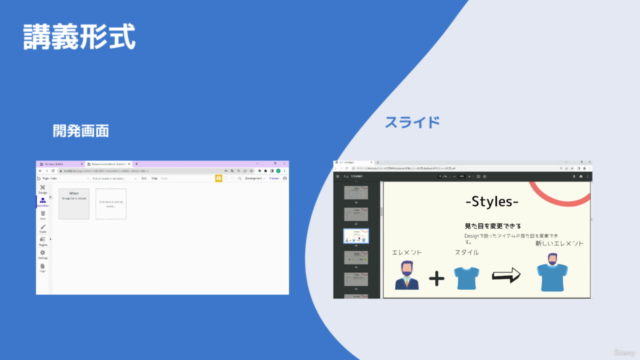Click the '講義形式' title text

coord(79,37)
